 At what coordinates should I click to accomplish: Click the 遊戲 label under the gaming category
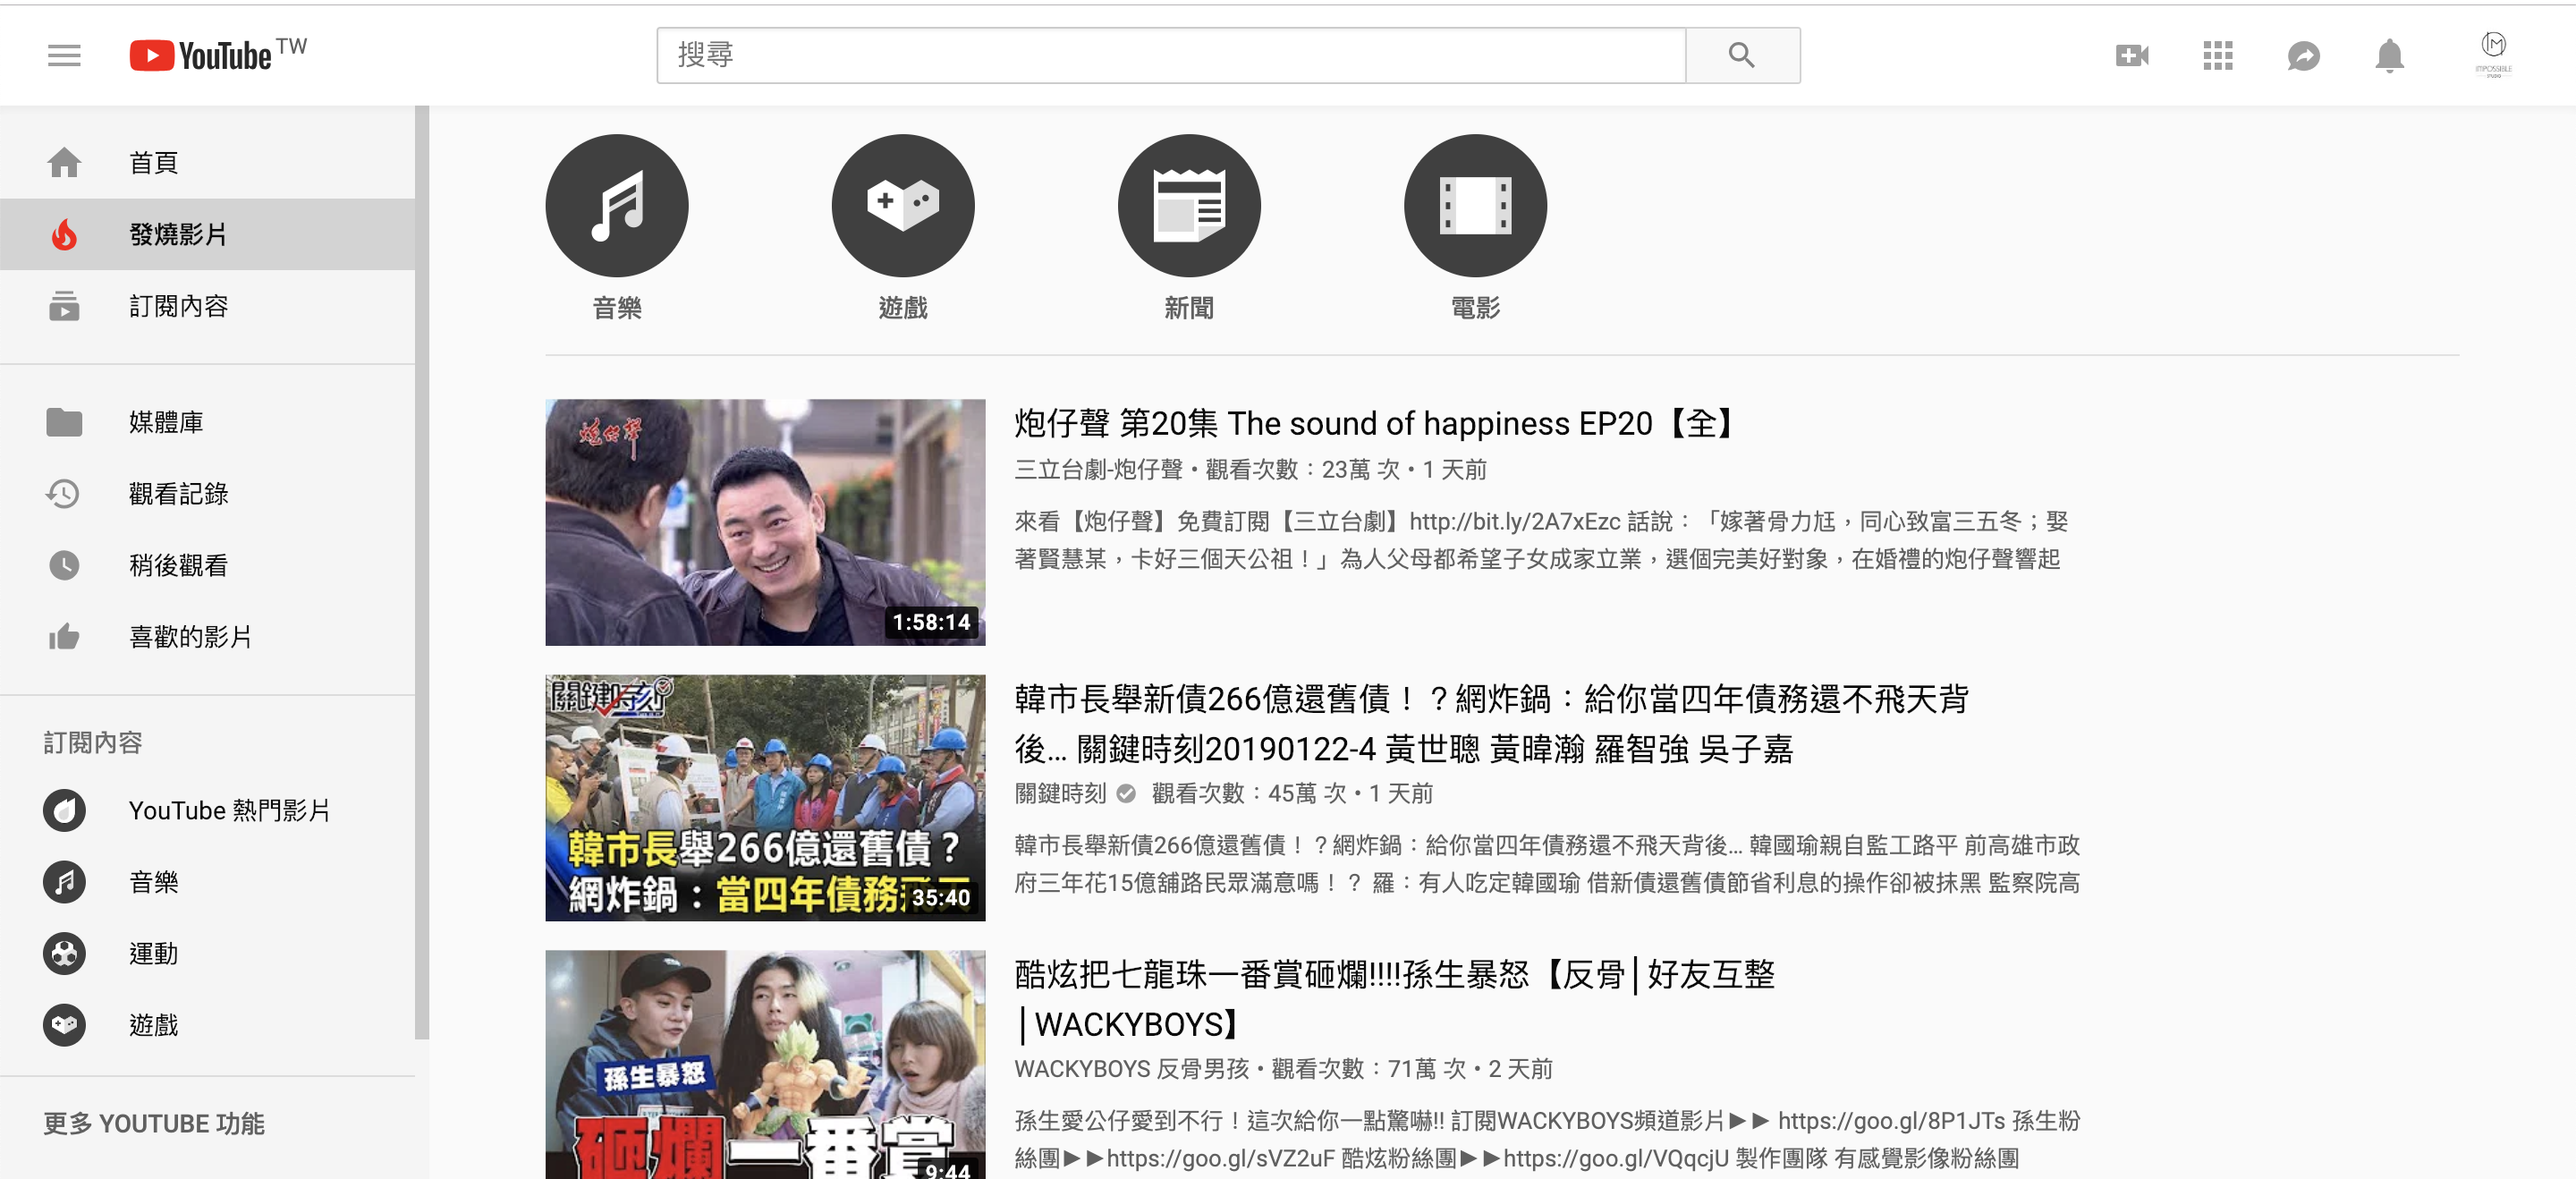903,308
